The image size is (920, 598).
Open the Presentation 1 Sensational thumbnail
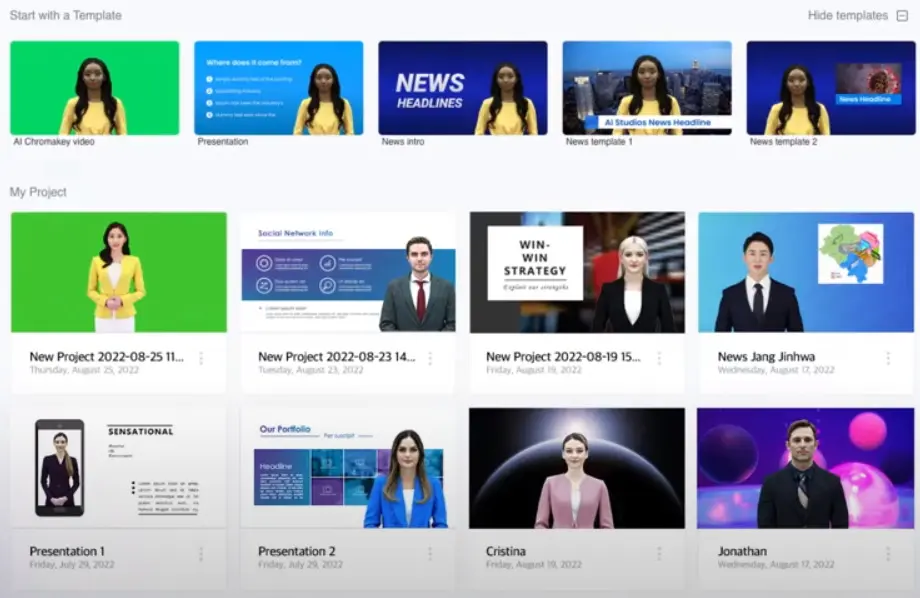[x=119, y=468]
